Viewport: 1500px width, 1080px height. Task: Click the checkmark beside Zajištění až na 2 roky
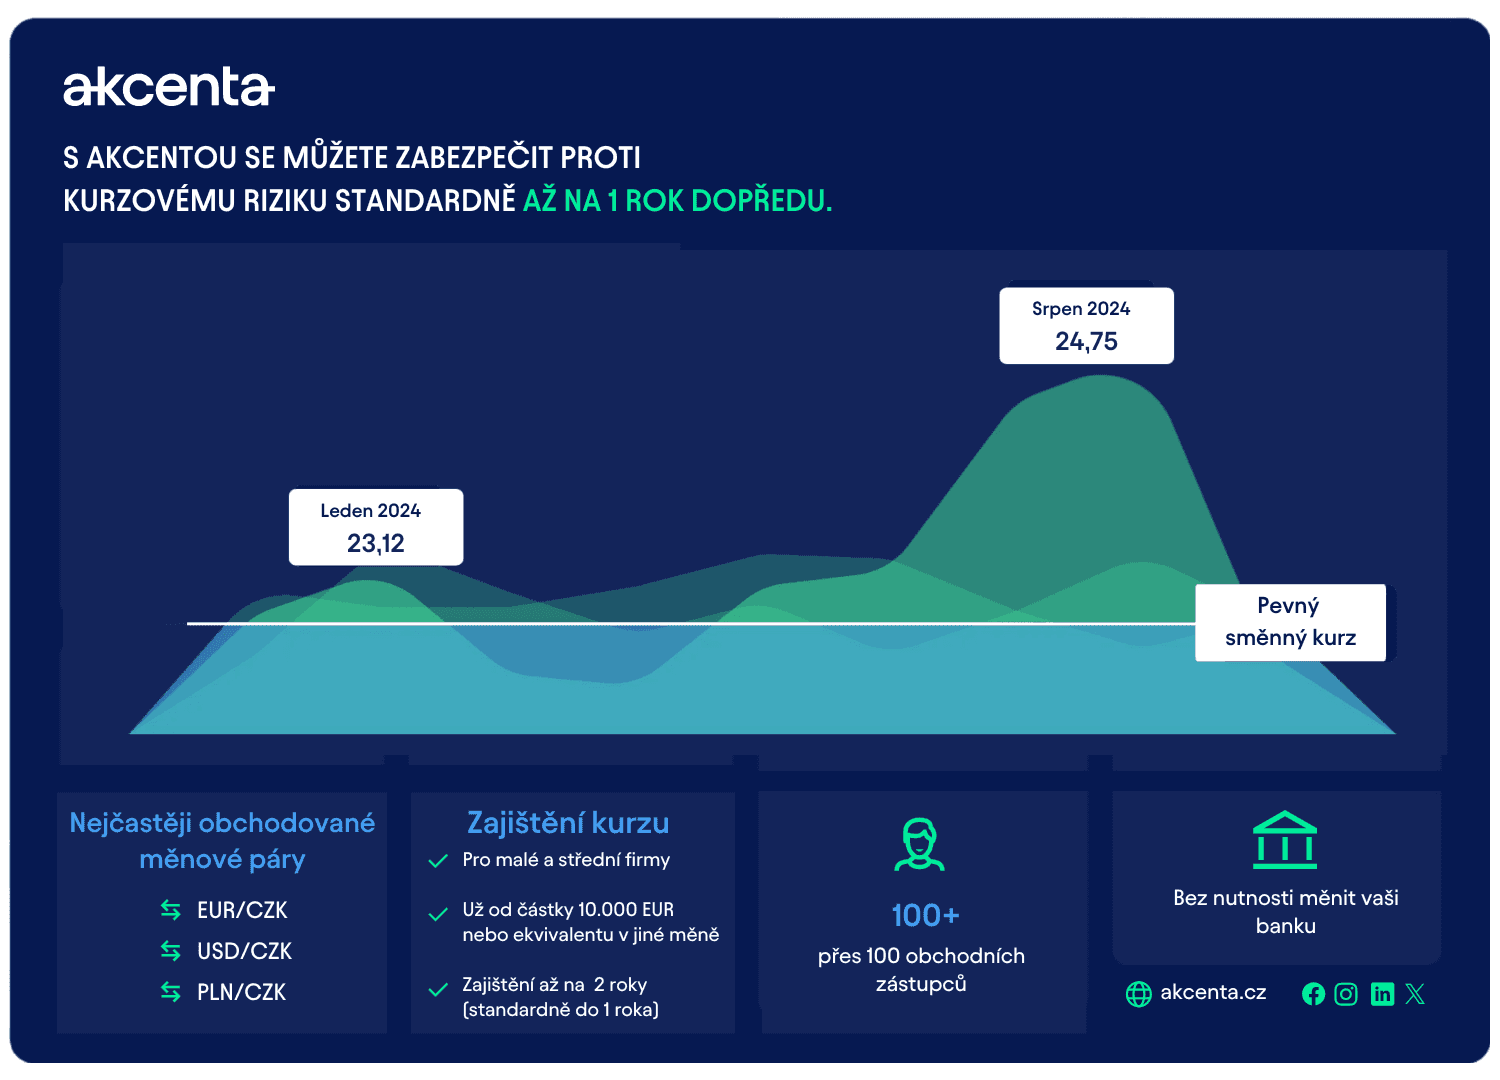[x=438, y=991]
